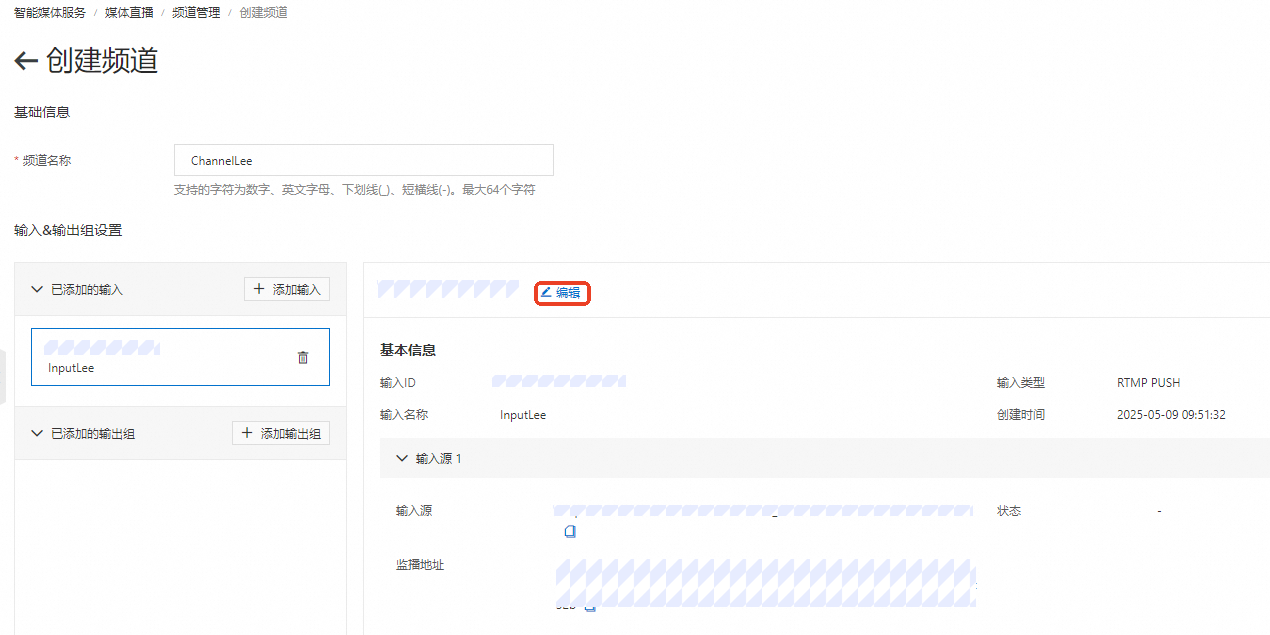This screenshot has width=1270, height=635.
Task: Click the 状态 label
Action: [1009, 511]
